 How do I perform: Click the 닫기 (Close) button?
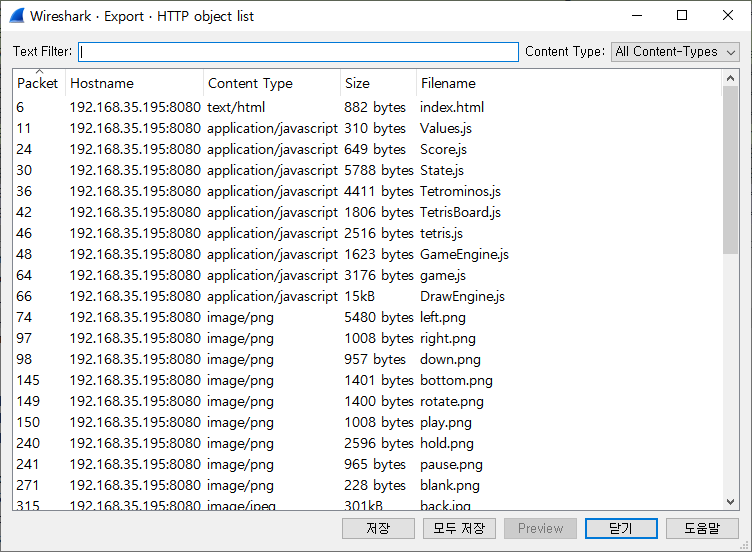(x=621, y=529)
